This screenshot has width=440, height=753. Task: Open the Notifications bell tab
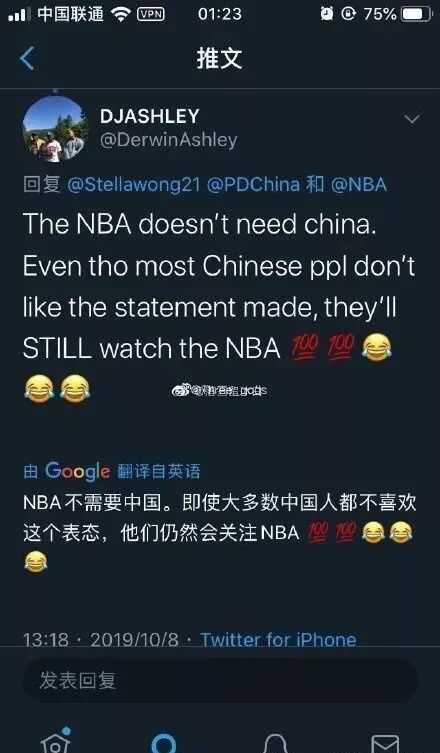(x=276, y=743)
